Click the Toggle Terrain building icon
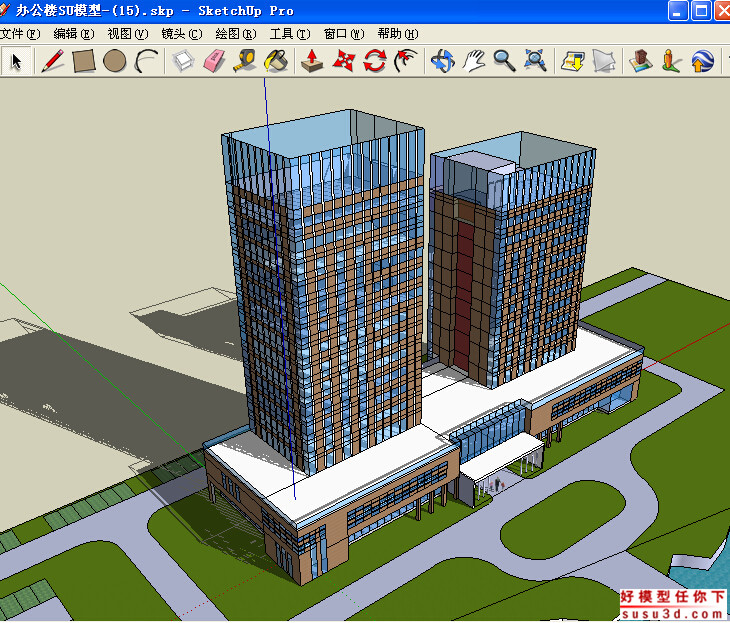The image size is (730, 623). tap(640, 61)
